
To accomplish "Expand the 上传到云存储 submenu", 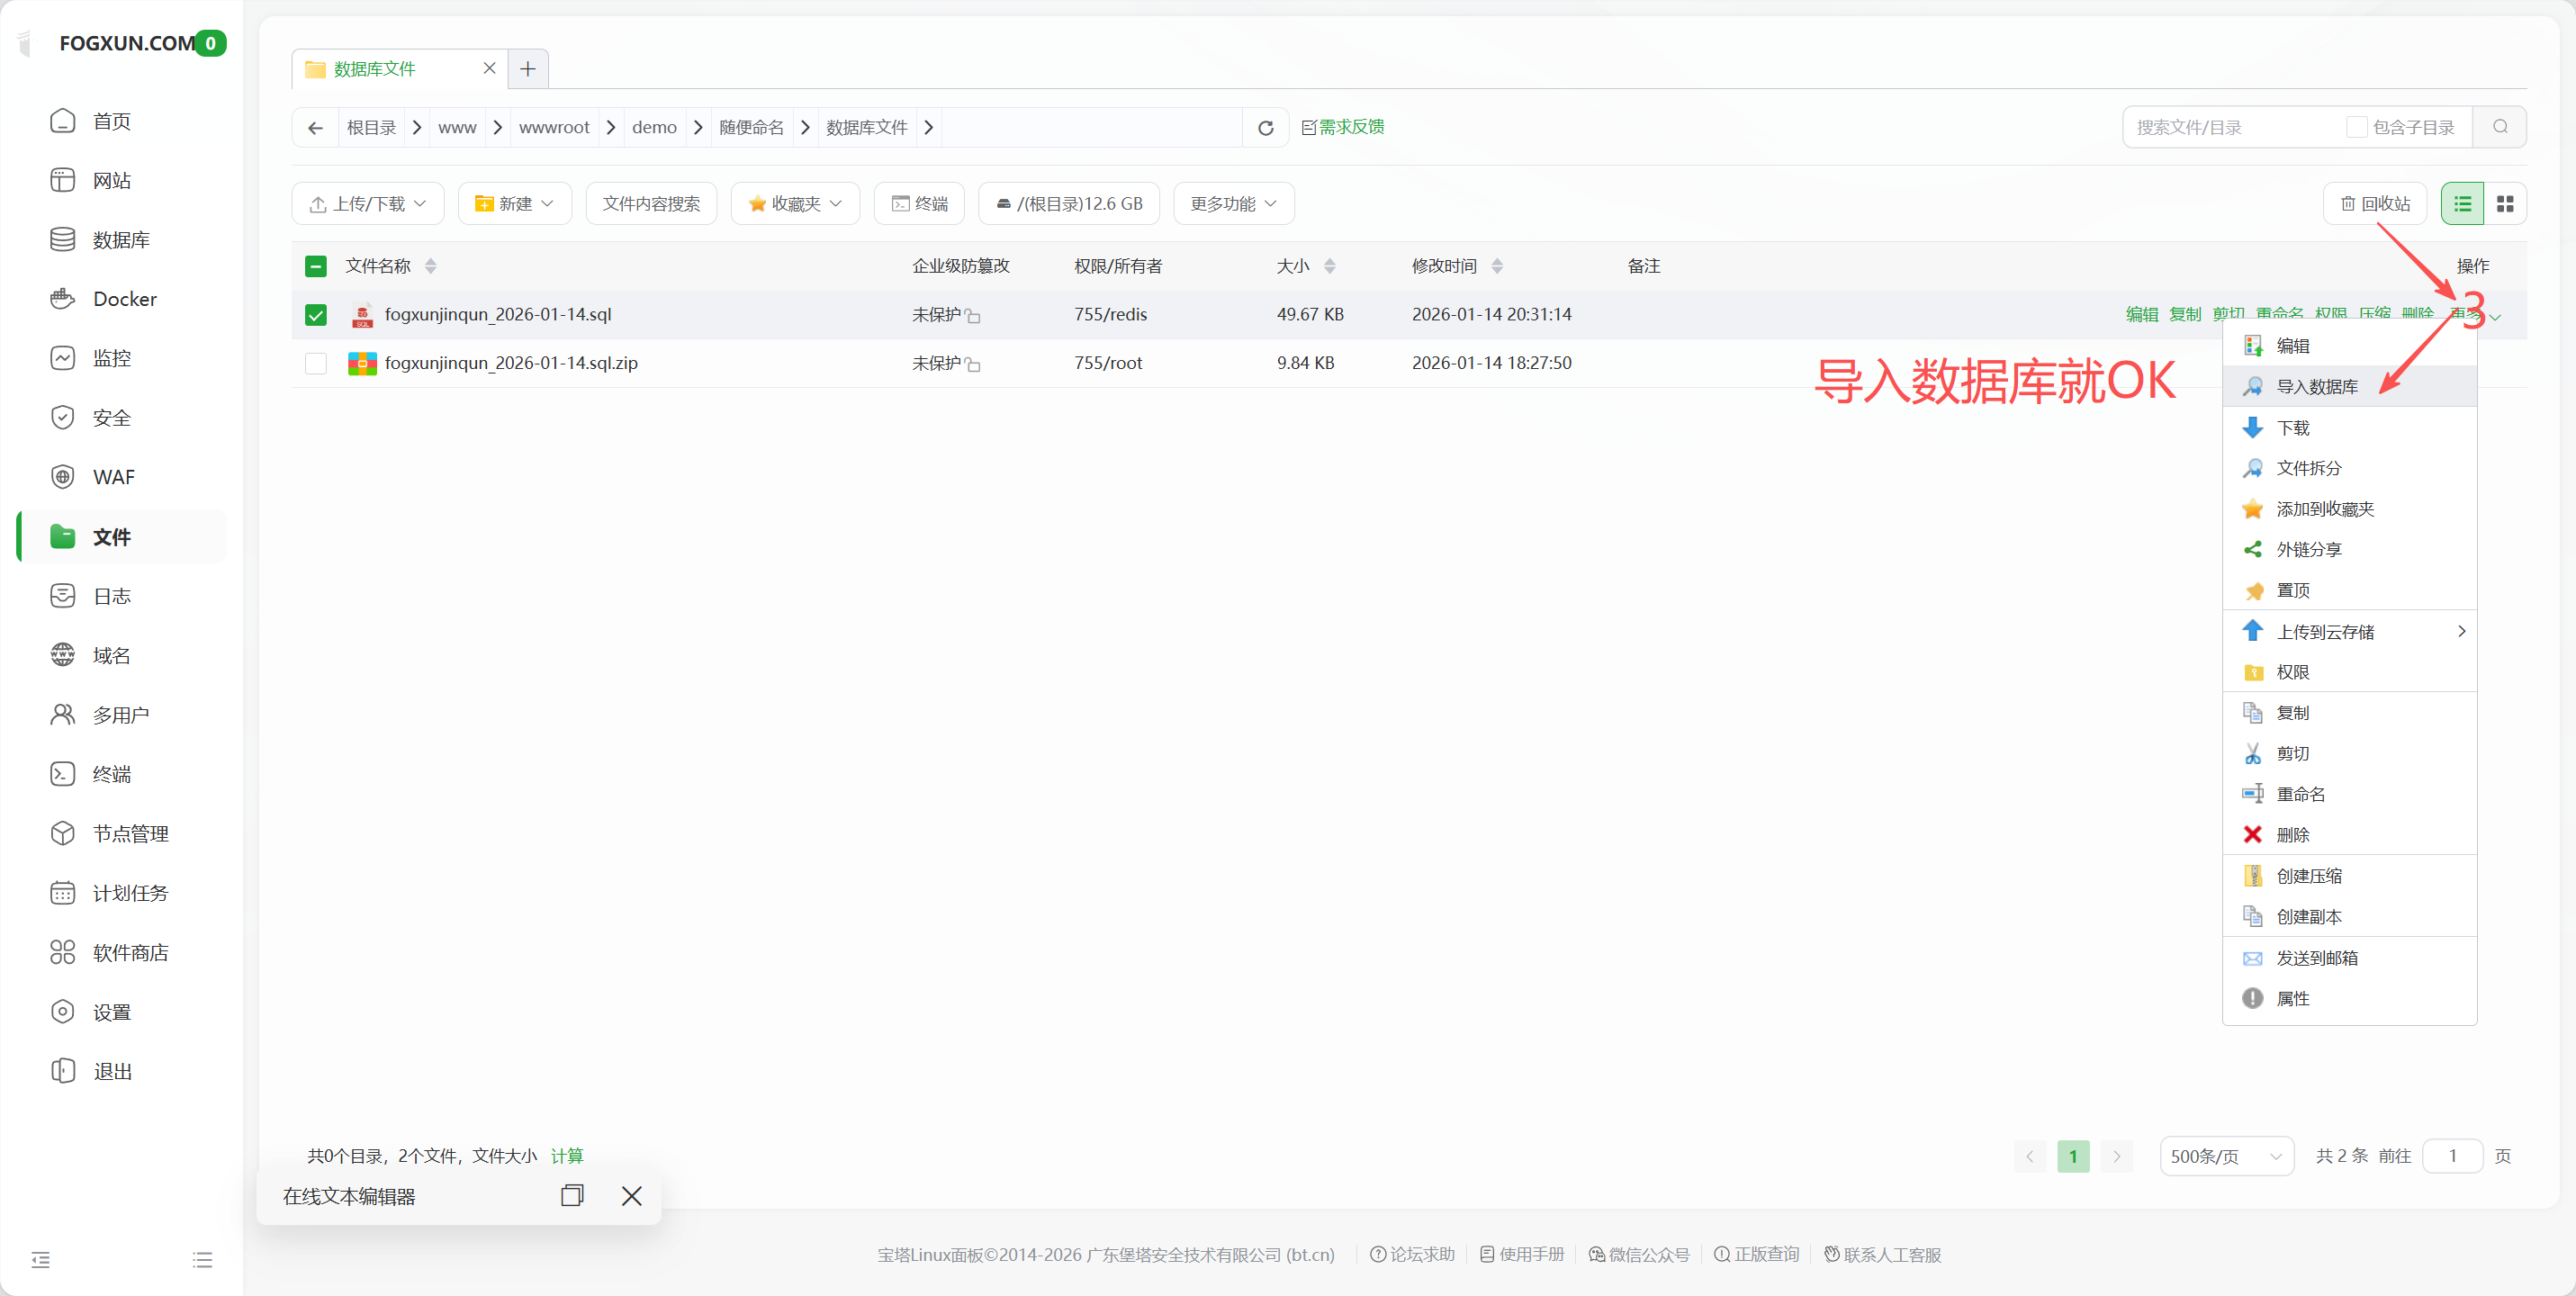I will pyautogui.click(x=2330, y=631).
